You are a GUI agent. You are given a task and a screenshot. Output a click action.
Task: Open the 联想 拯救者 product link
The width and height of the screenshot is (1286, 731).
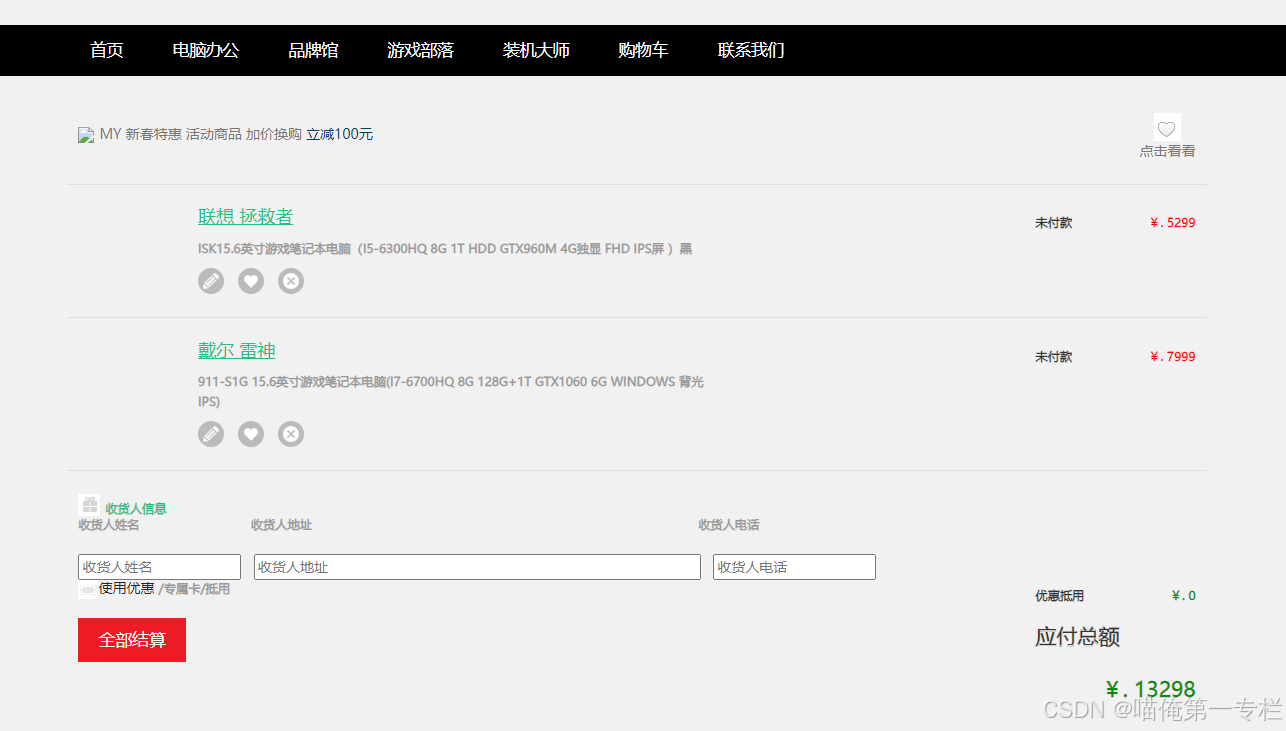tap(245, 217)
